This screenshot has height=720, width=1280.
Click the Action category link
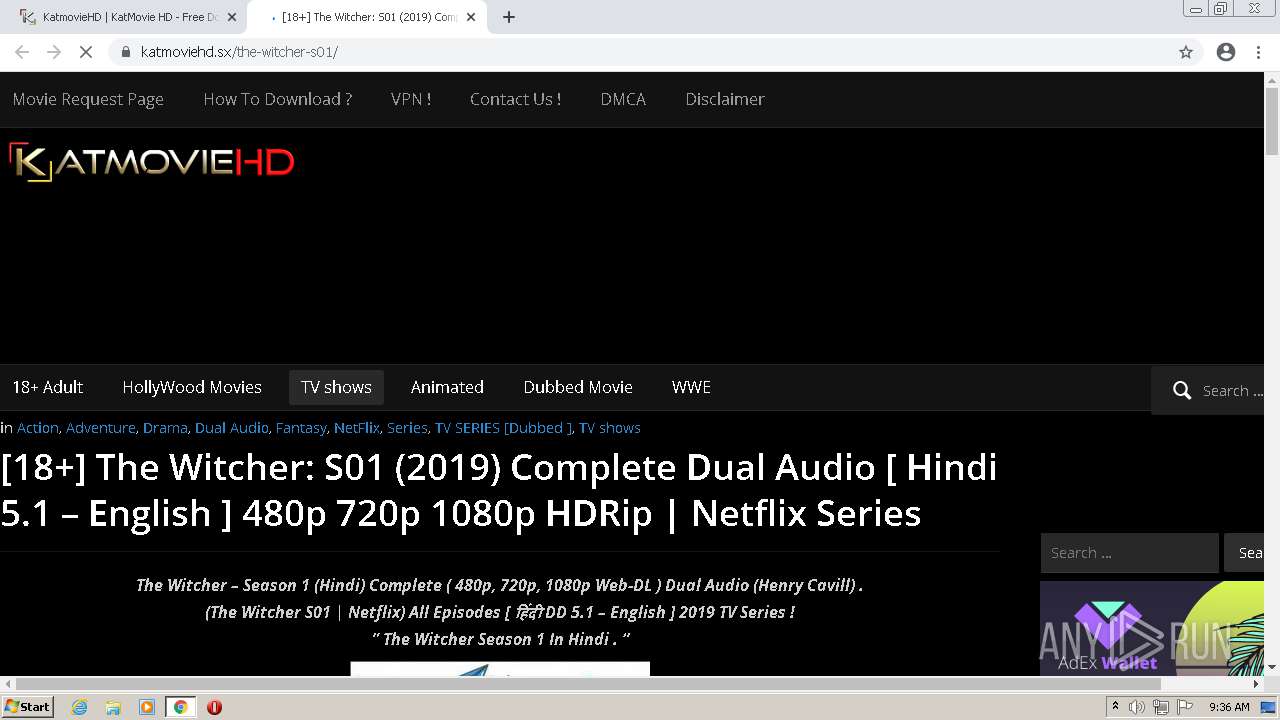38,428
